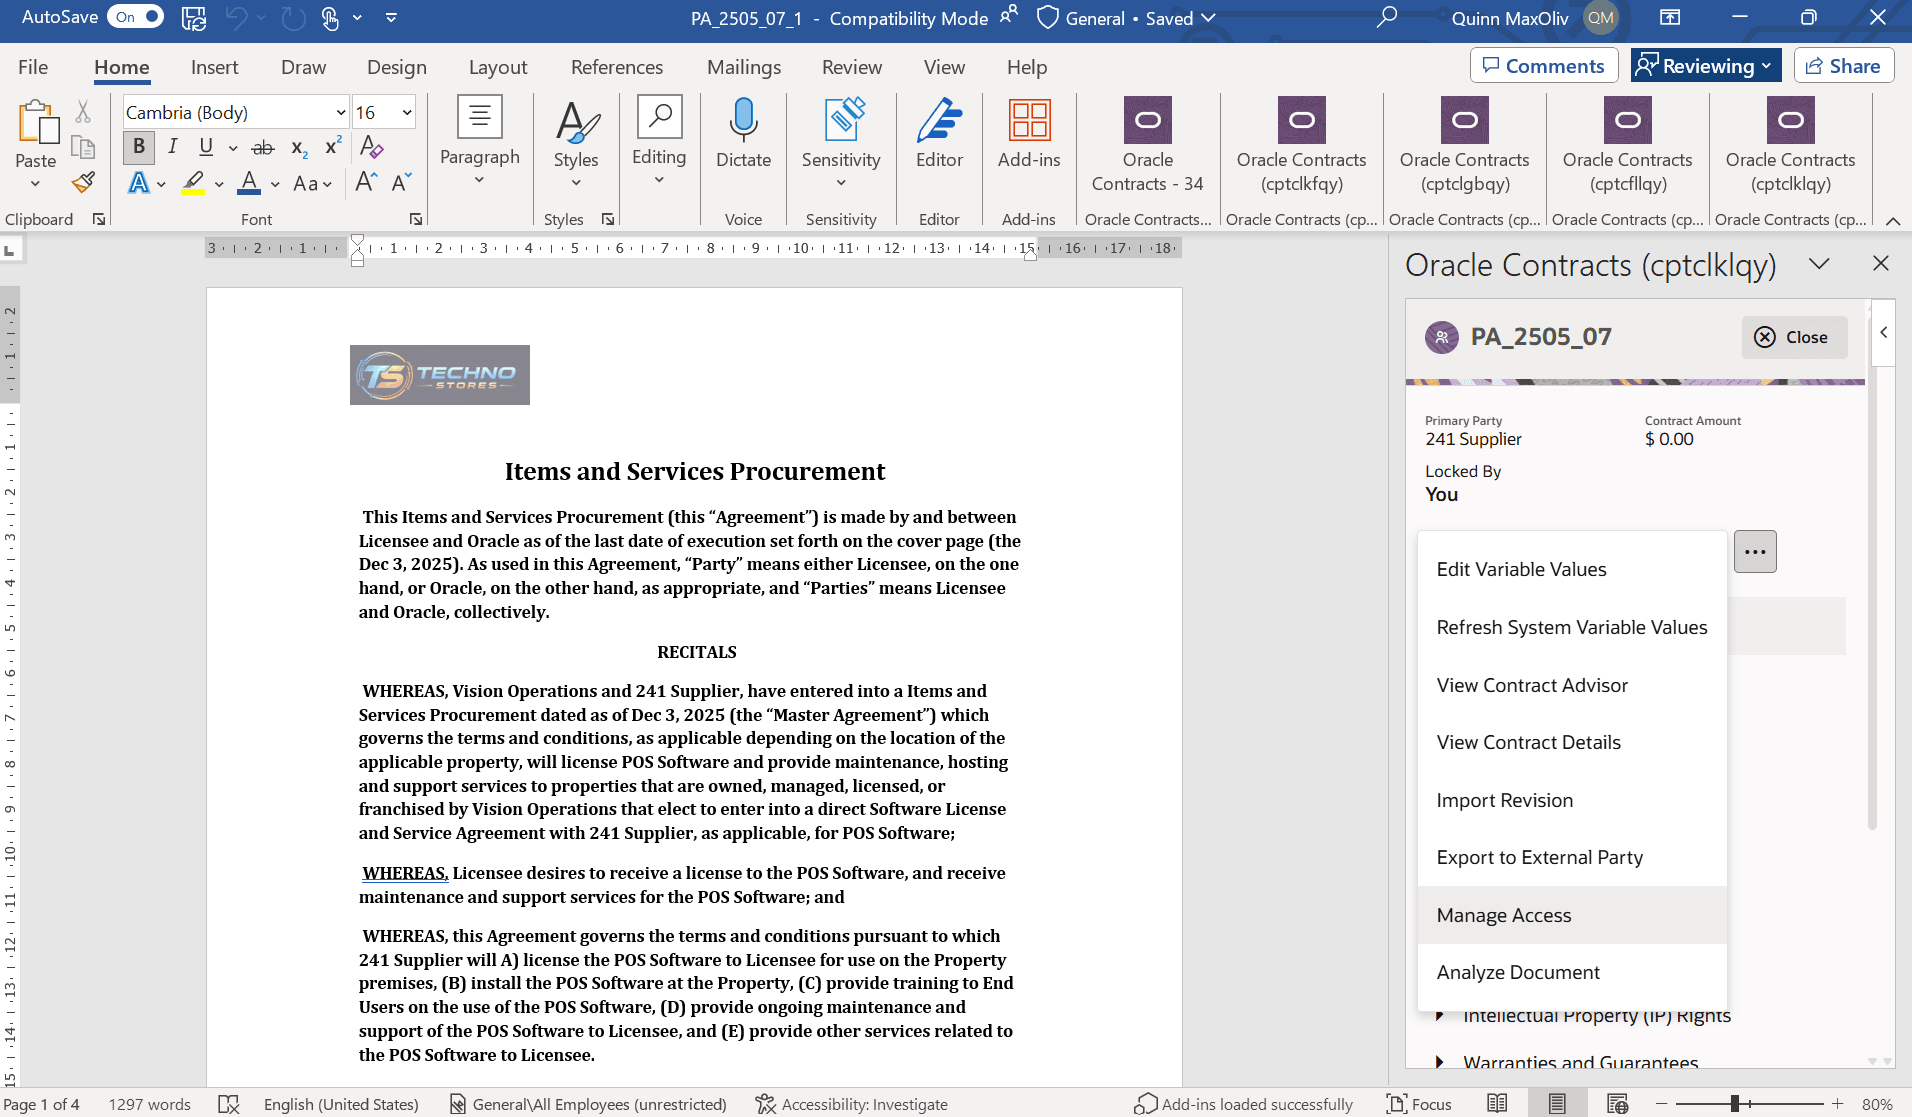Select Export to External Party
1912x1117 pixels.
coord(1572,857)
